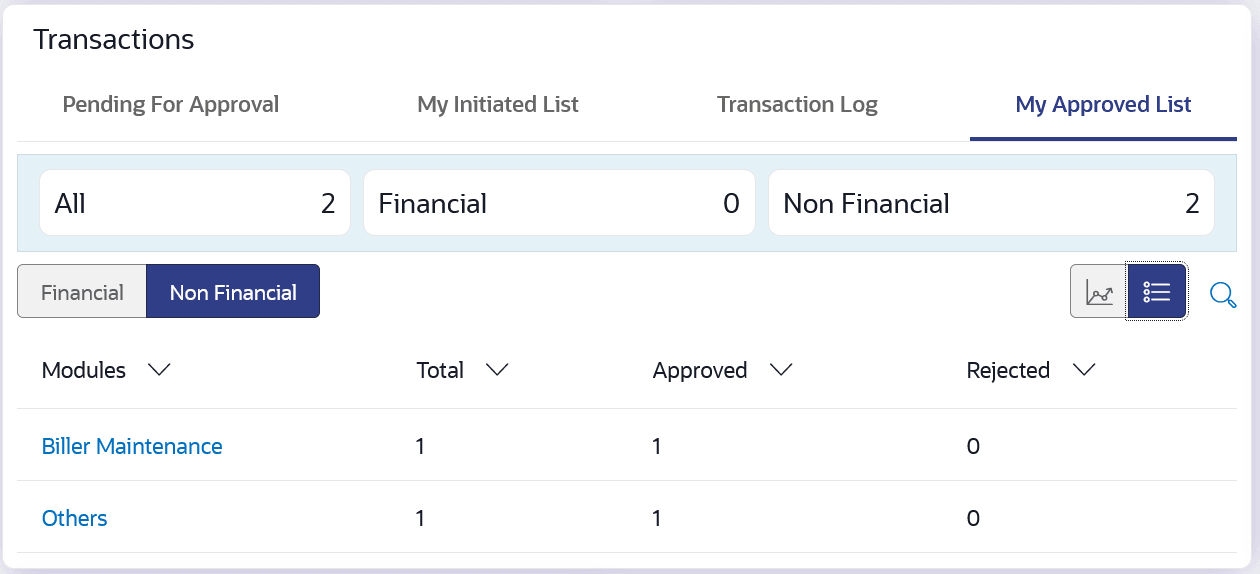Click the Others row total count

(x=421, y=518)
